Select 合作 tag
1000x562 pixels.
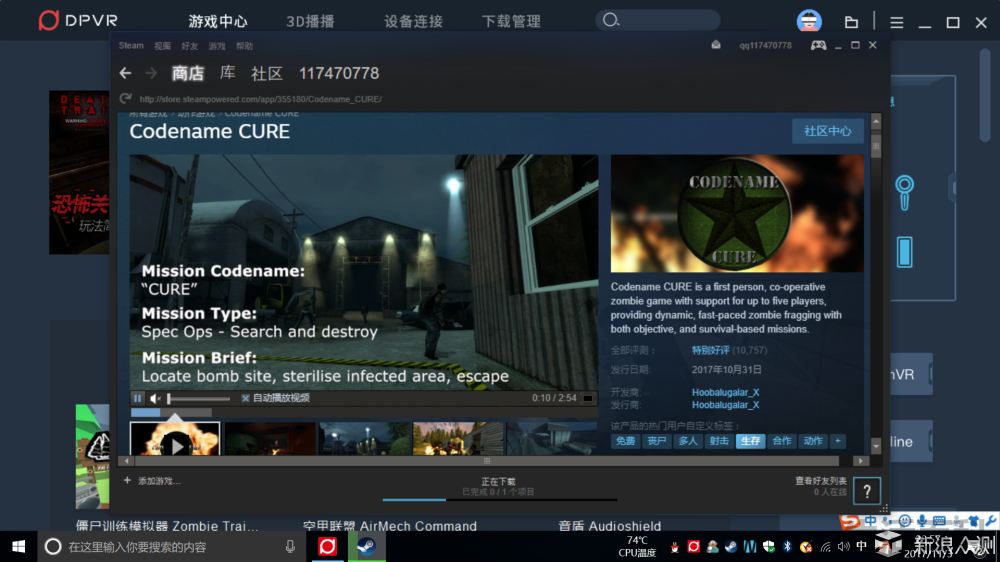click(781, 441)
